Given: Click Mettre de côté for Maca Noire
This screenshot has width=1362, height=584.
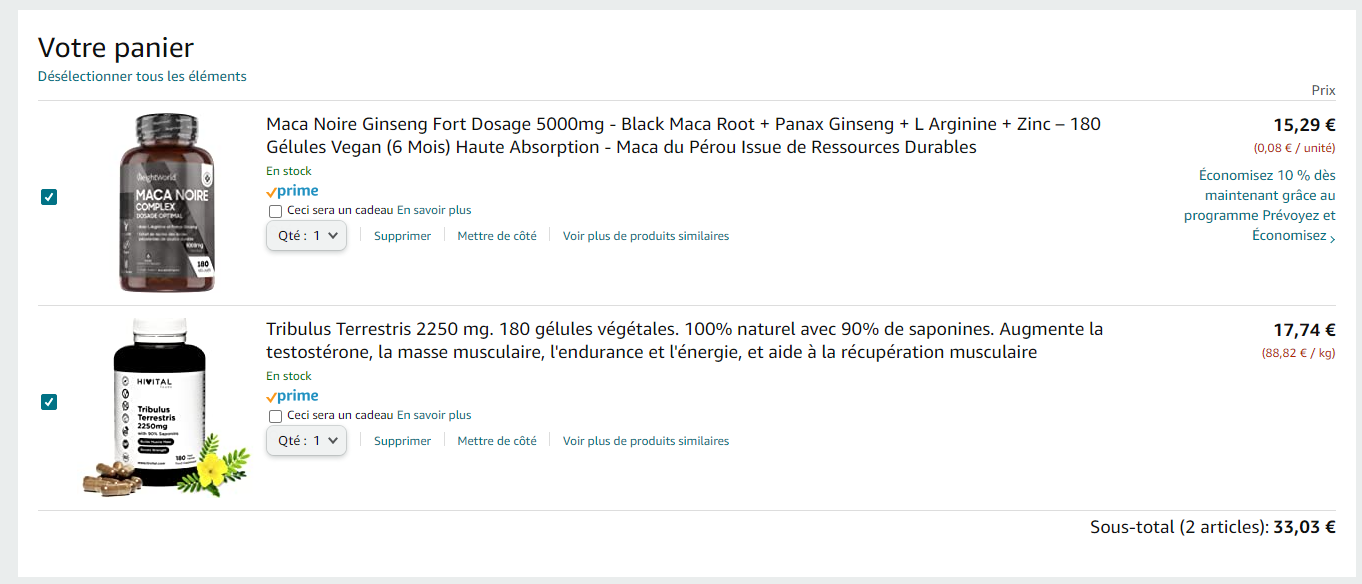Looking at the screenshot, I should [x=497, y=236].
